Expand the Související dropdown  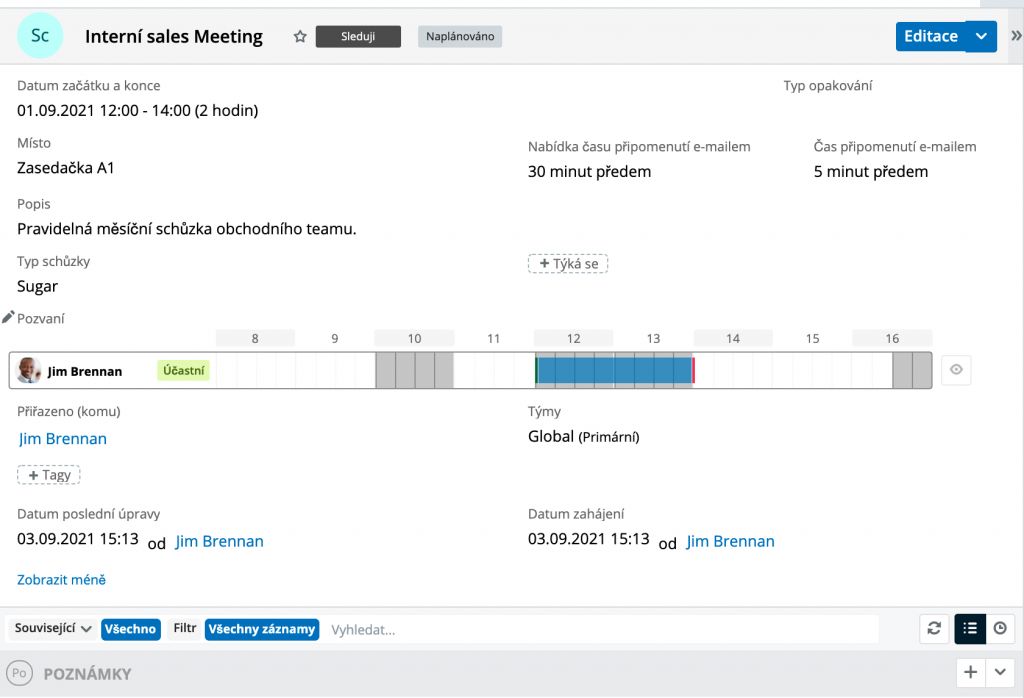pyautogui.click(x=53, y=629)
